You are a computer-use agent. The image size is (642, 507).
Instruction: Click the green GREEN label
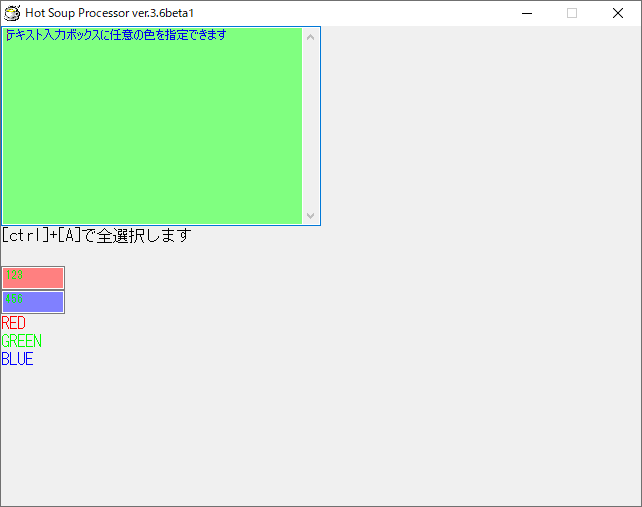point(22,341)
